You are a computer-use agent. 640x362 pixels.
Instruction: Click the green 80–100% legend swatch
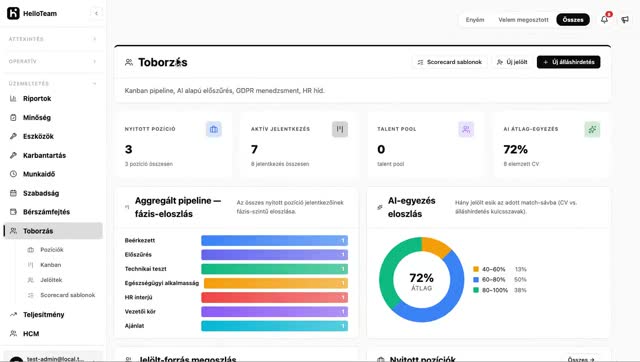coord(476,290)
